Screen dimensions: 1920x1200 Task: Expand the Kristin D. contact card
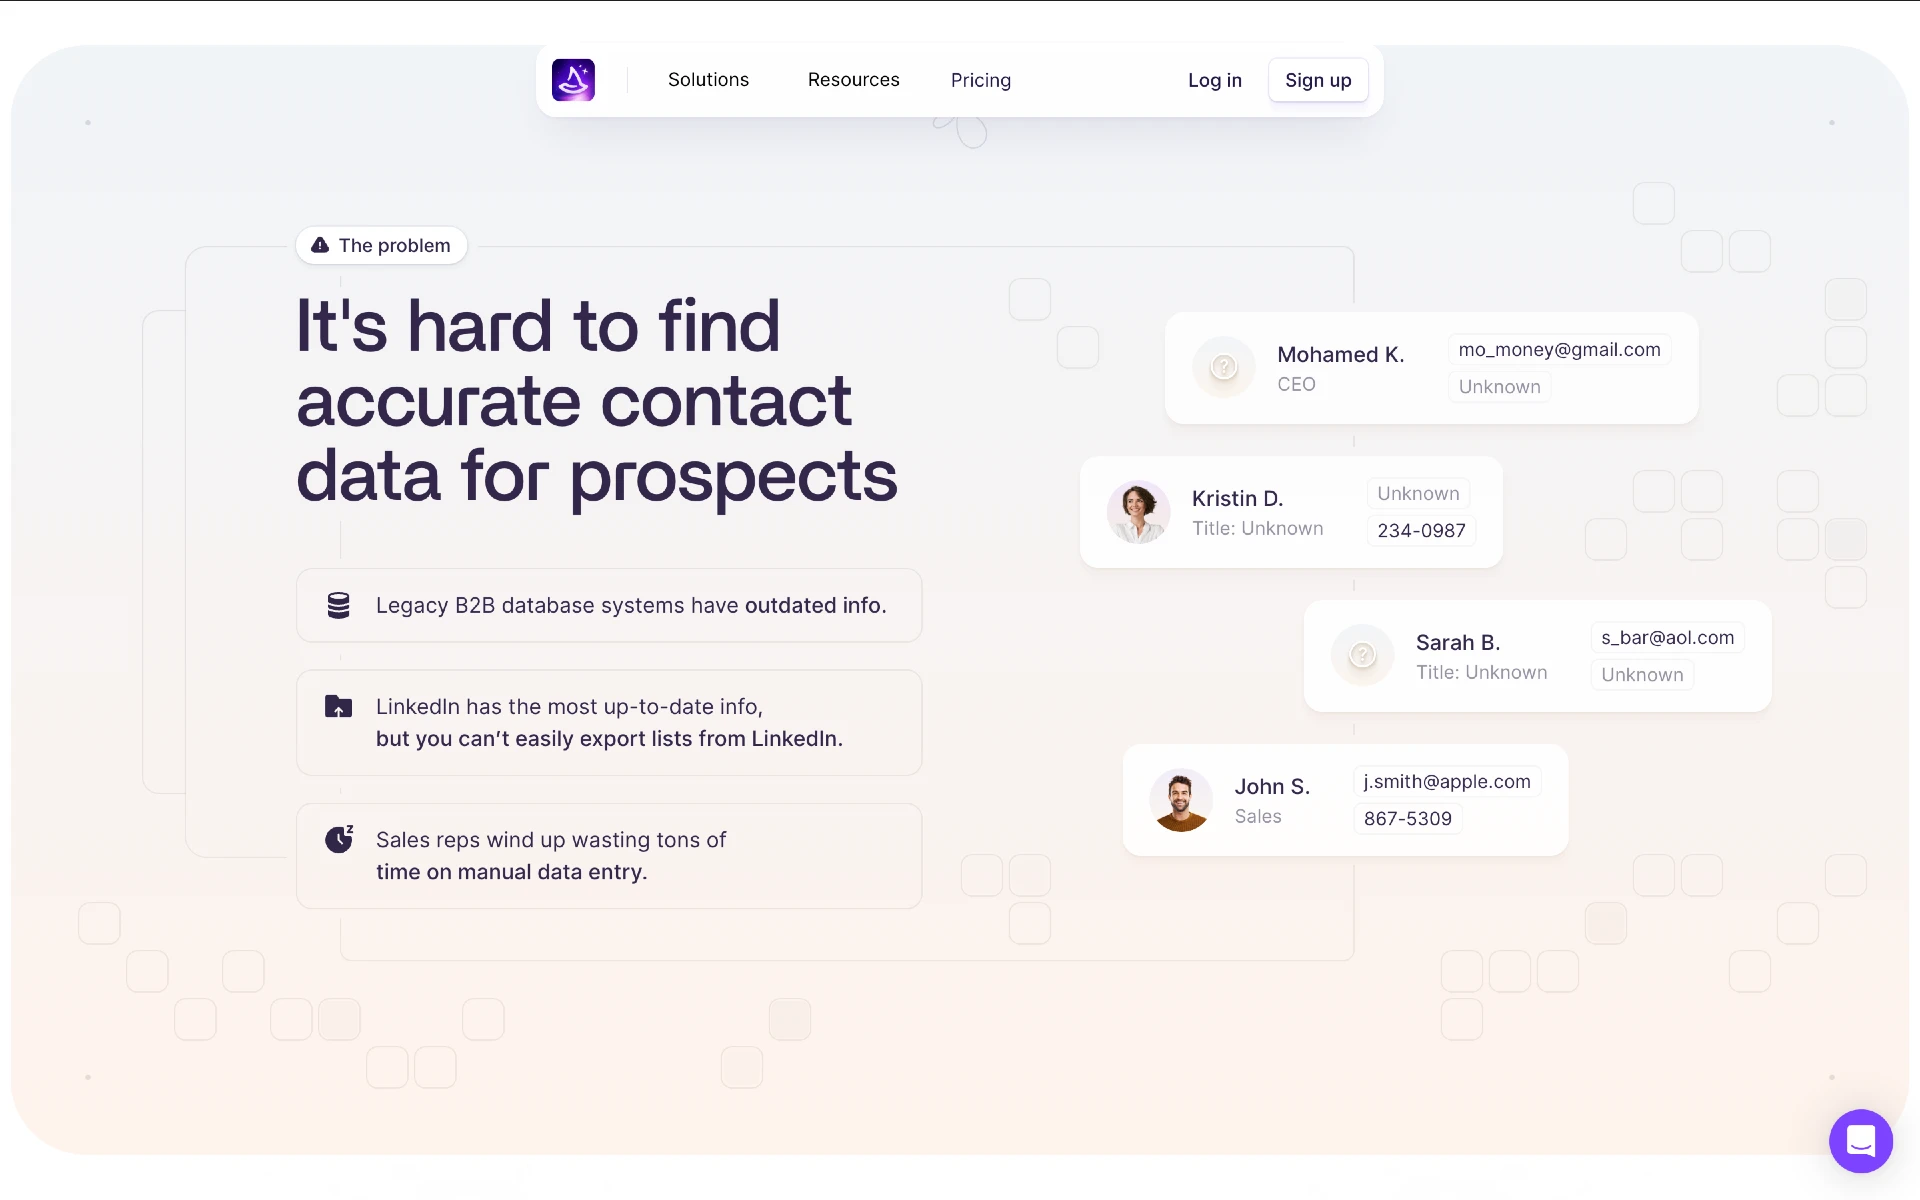pyautogui.click(x=1290, y=512)
